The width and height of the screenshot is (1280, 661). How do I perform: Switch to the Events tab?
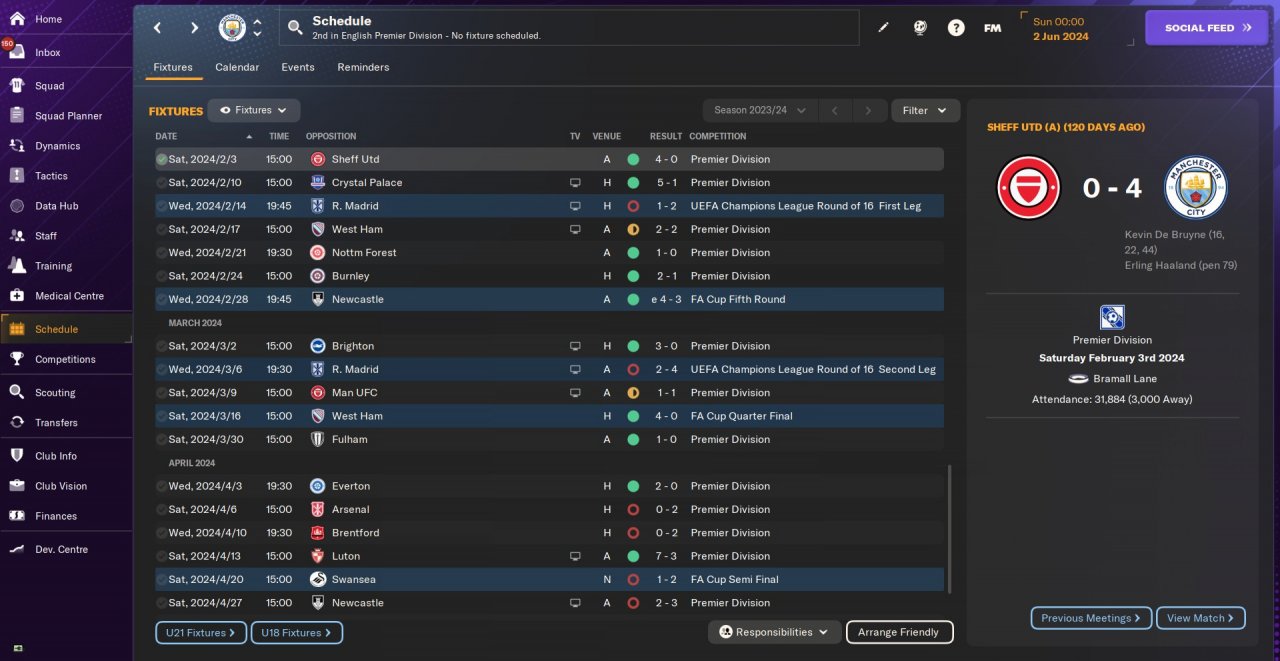coord(298,67)
